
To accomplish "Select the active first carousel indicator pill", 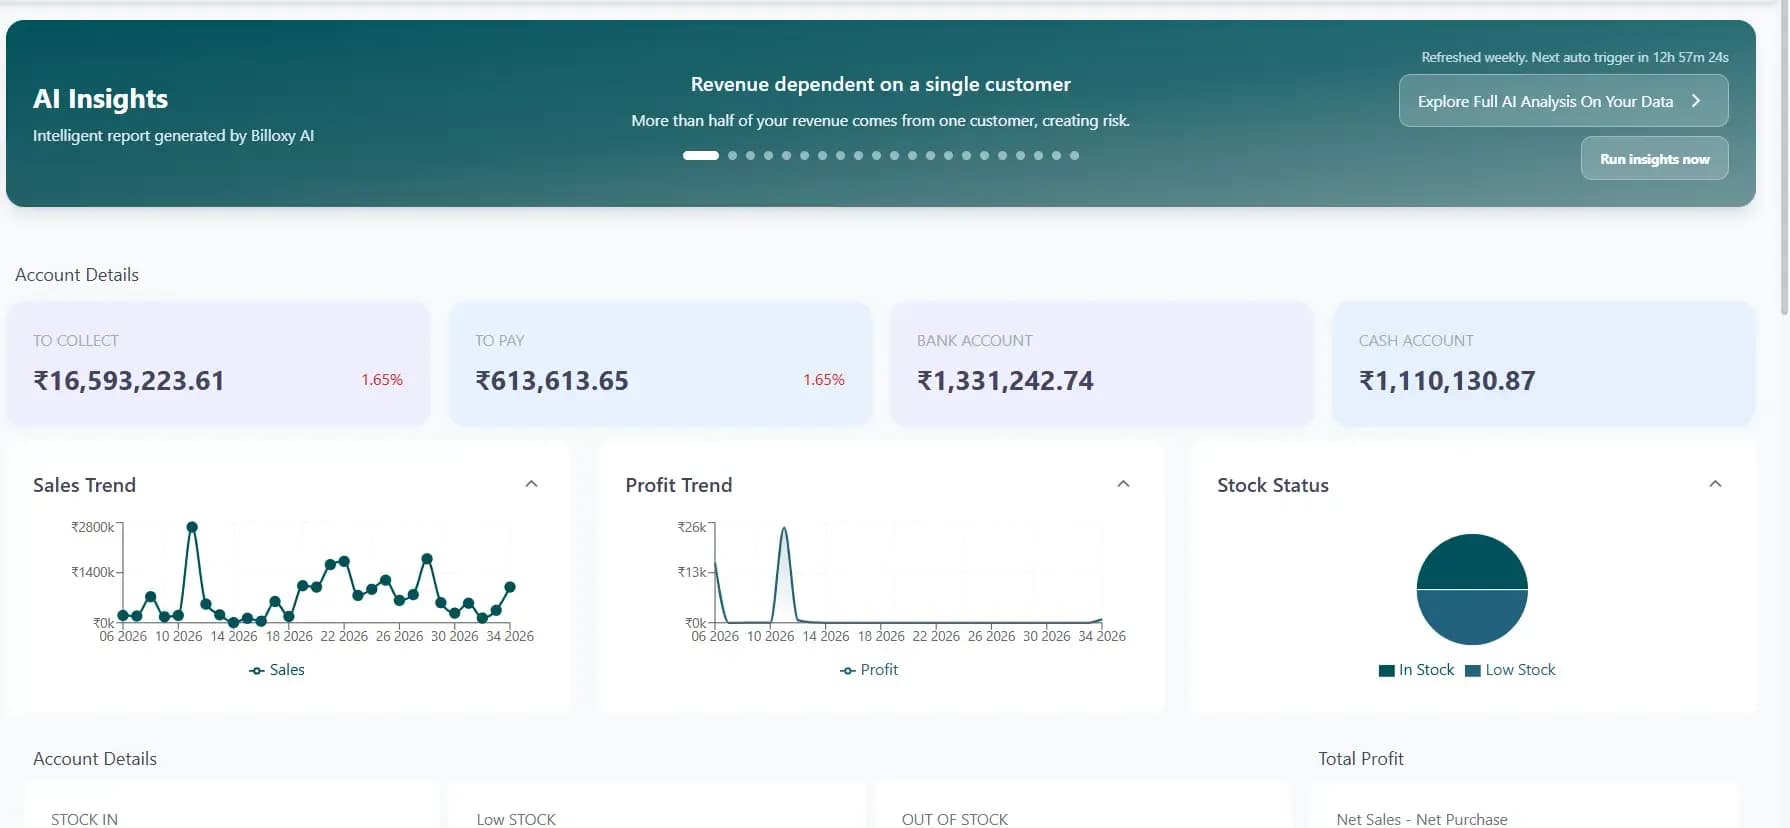I will point(700,155).
